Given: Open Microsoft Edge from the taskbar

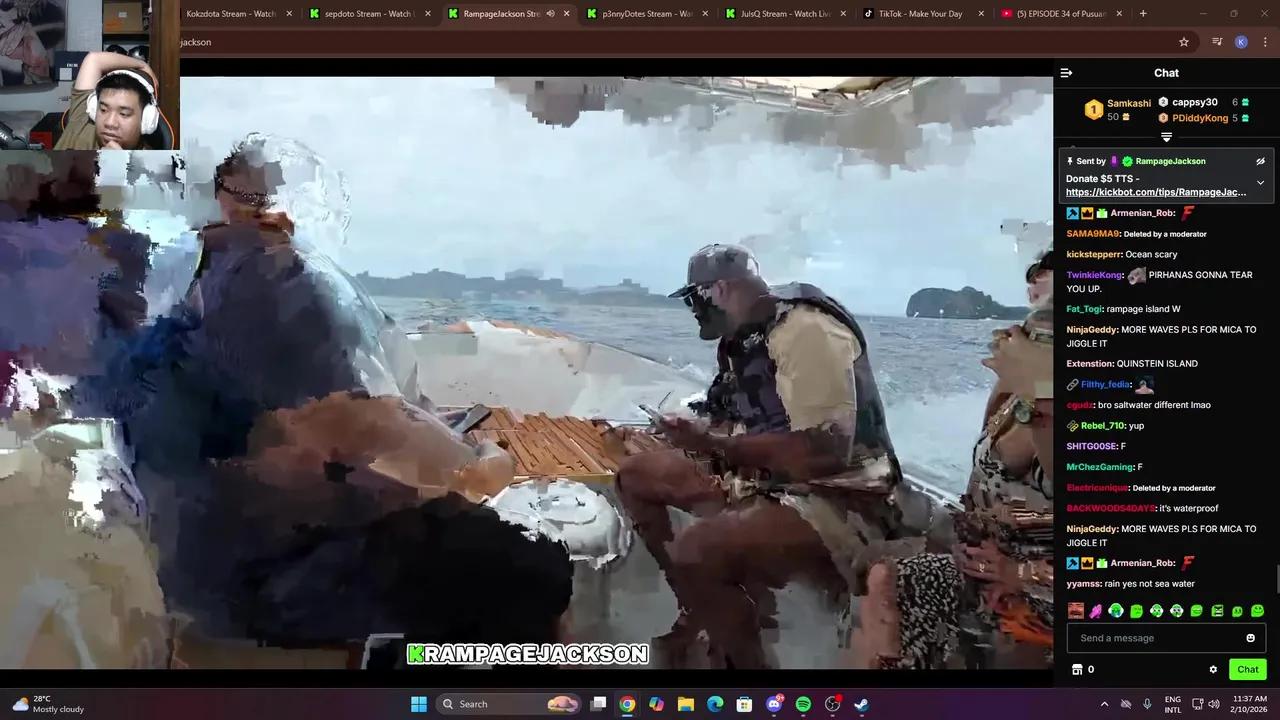Looking at the screenshot, I should pyautogui.click(x=715, y=704).
